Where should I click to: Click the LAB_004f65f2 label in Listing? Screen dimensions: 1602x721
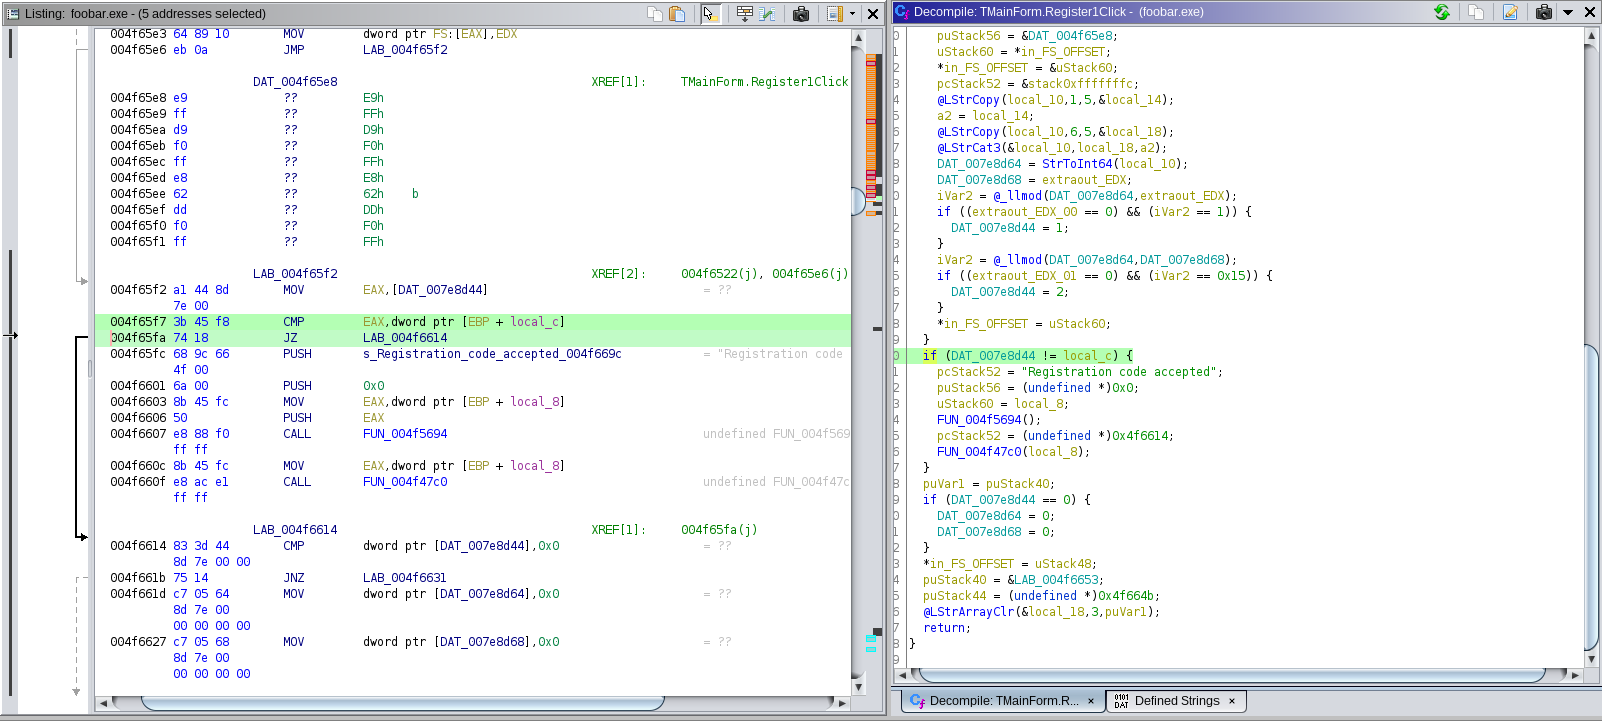(295, 274)
